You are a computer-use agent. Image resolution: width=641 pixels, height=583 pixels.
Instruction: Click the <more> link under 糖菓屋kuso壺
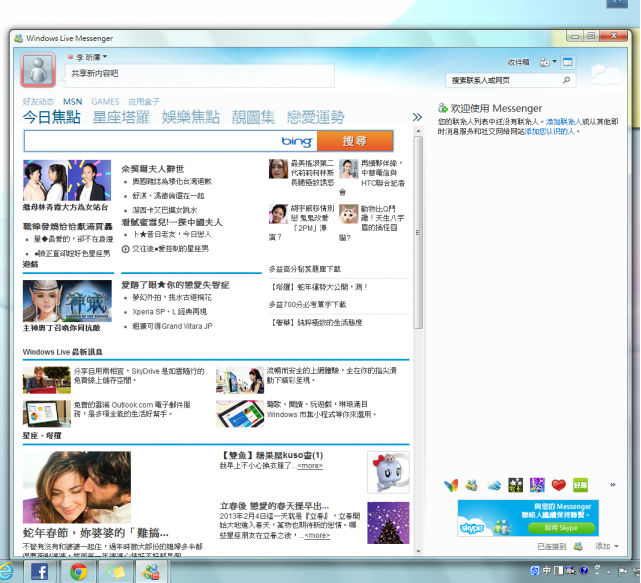click(310, 466)
